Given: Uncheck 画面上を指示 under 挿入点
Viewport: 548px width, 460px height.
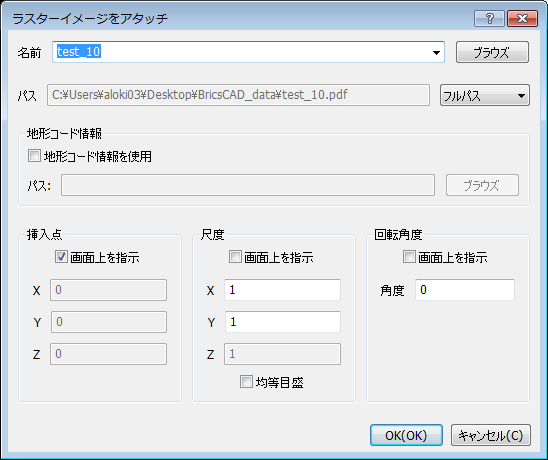Looking at the screenshot, I should click(61, 257).
